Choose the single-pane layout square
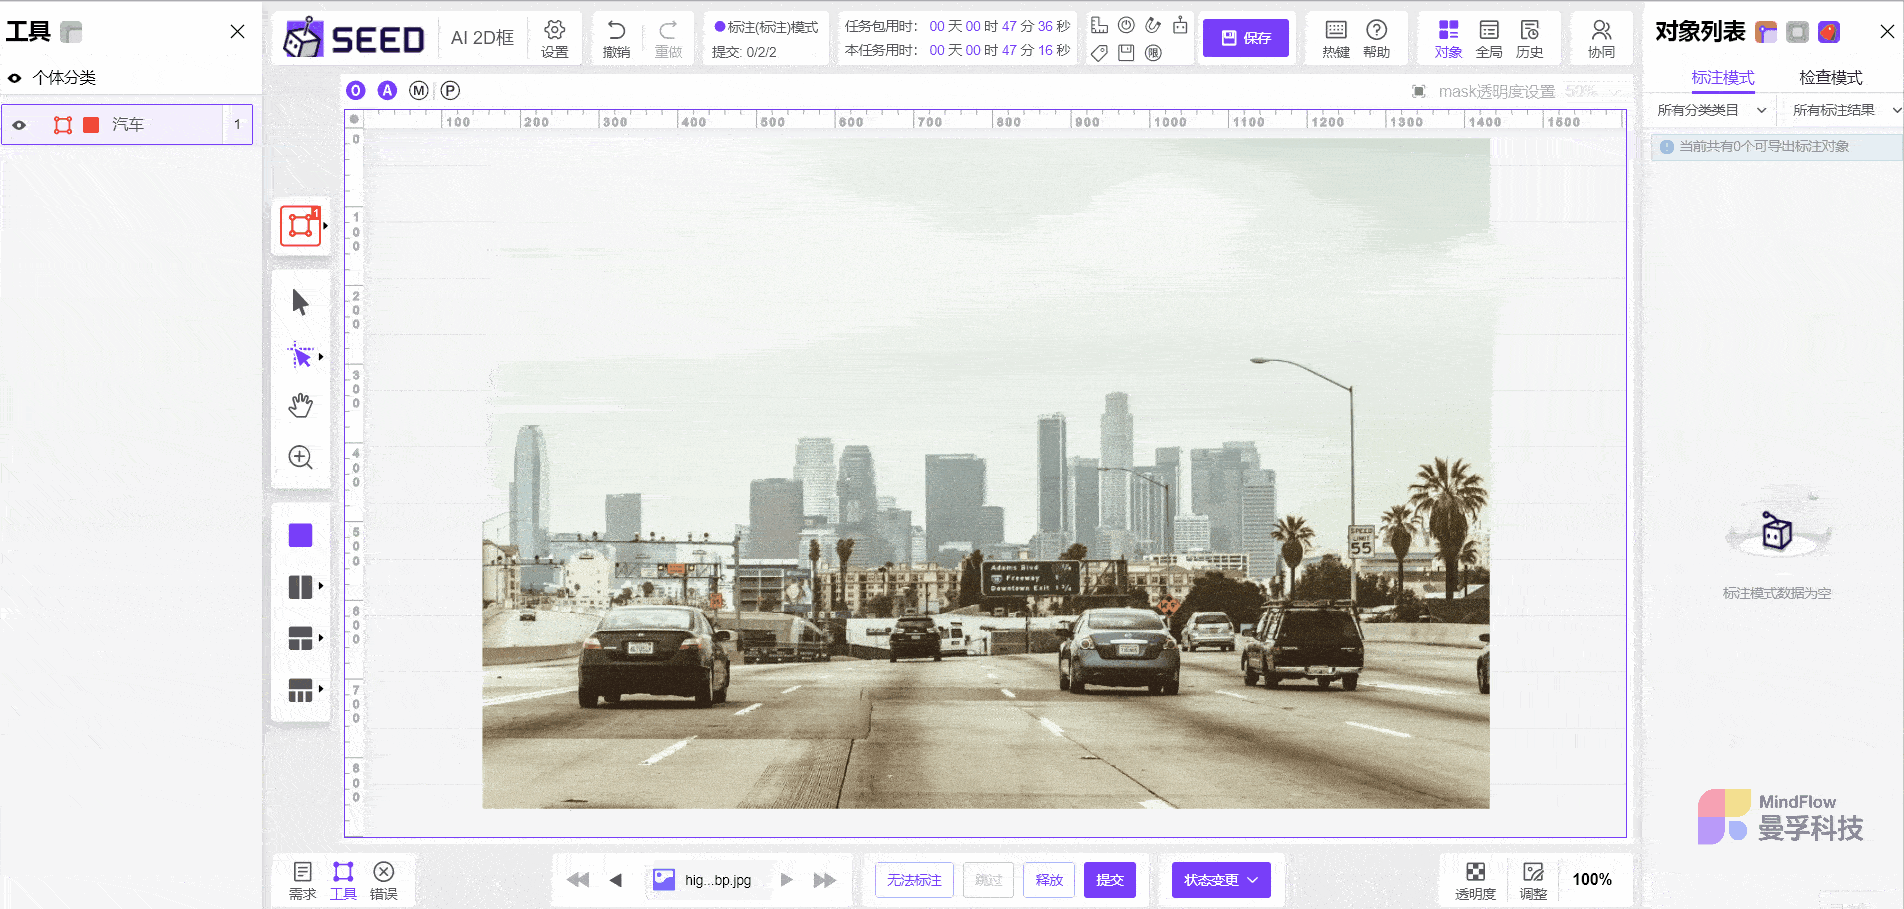This screenshot has width=1904, height=909. pyautogui.click(x=300, y=535)
